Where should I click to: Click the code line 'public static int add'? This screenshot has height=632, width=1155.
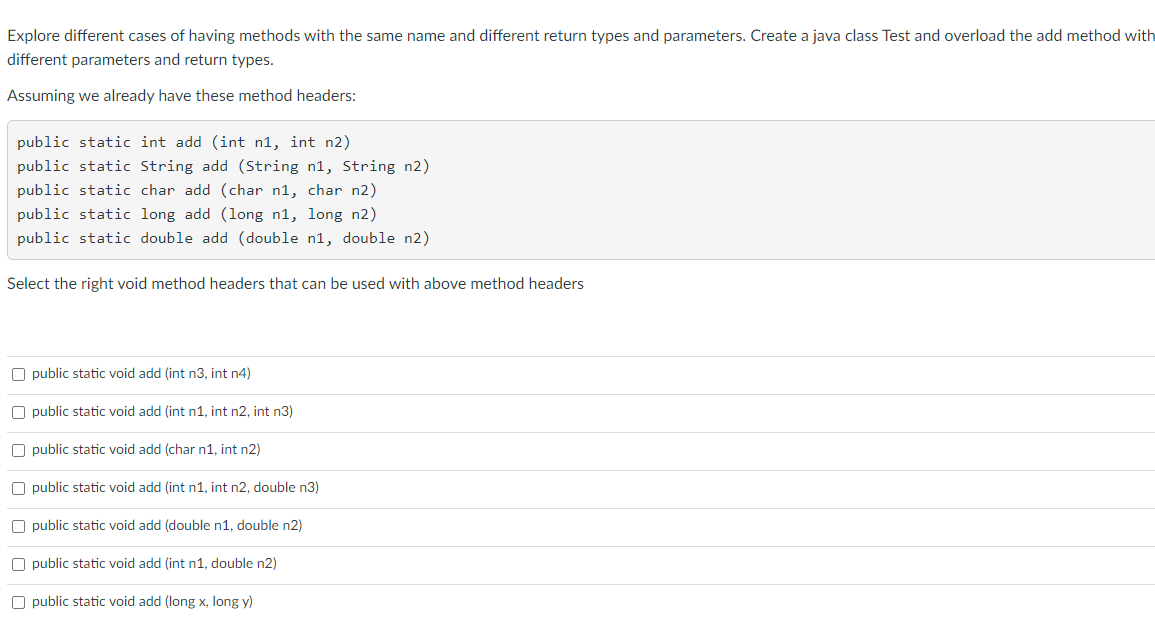(x=184, y=142)
